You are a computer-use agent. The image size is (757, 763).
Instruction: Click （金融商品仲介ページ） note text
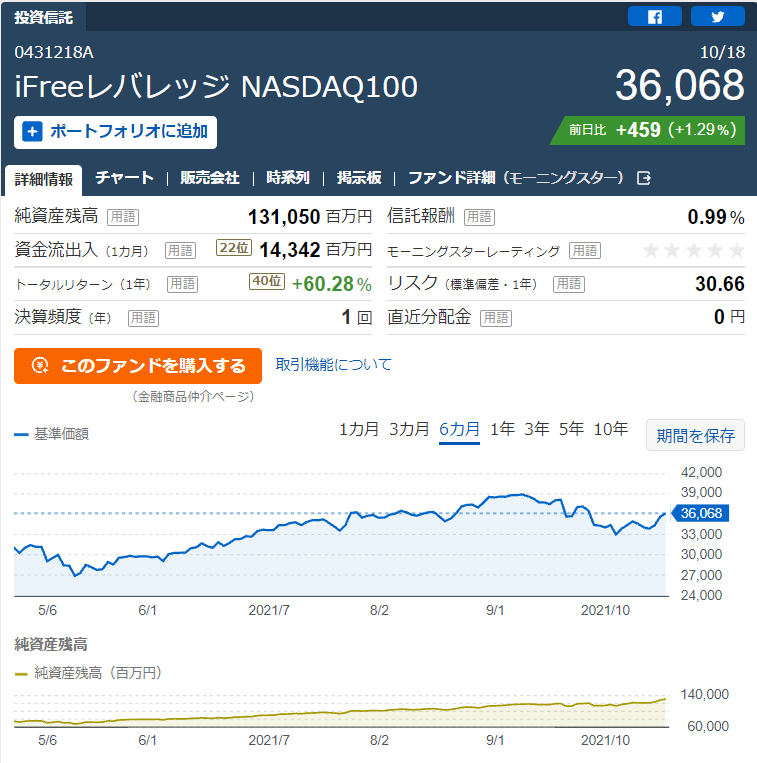[x=193, y=397]
